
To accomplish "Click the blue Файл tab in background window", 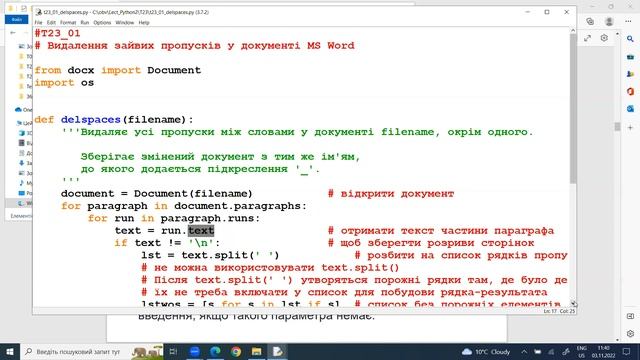I will point(17,20).
